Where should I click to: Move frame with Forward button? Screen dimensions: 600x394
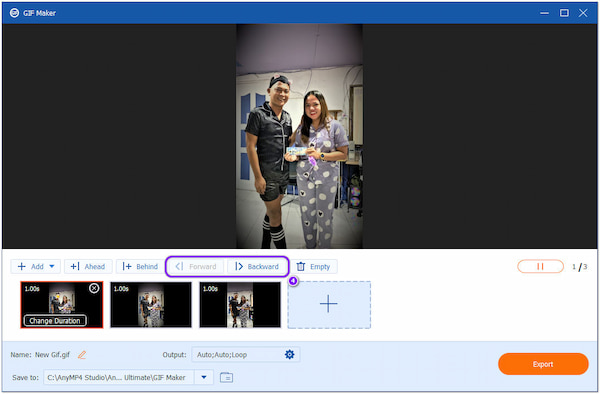click(x=196, y=267)
